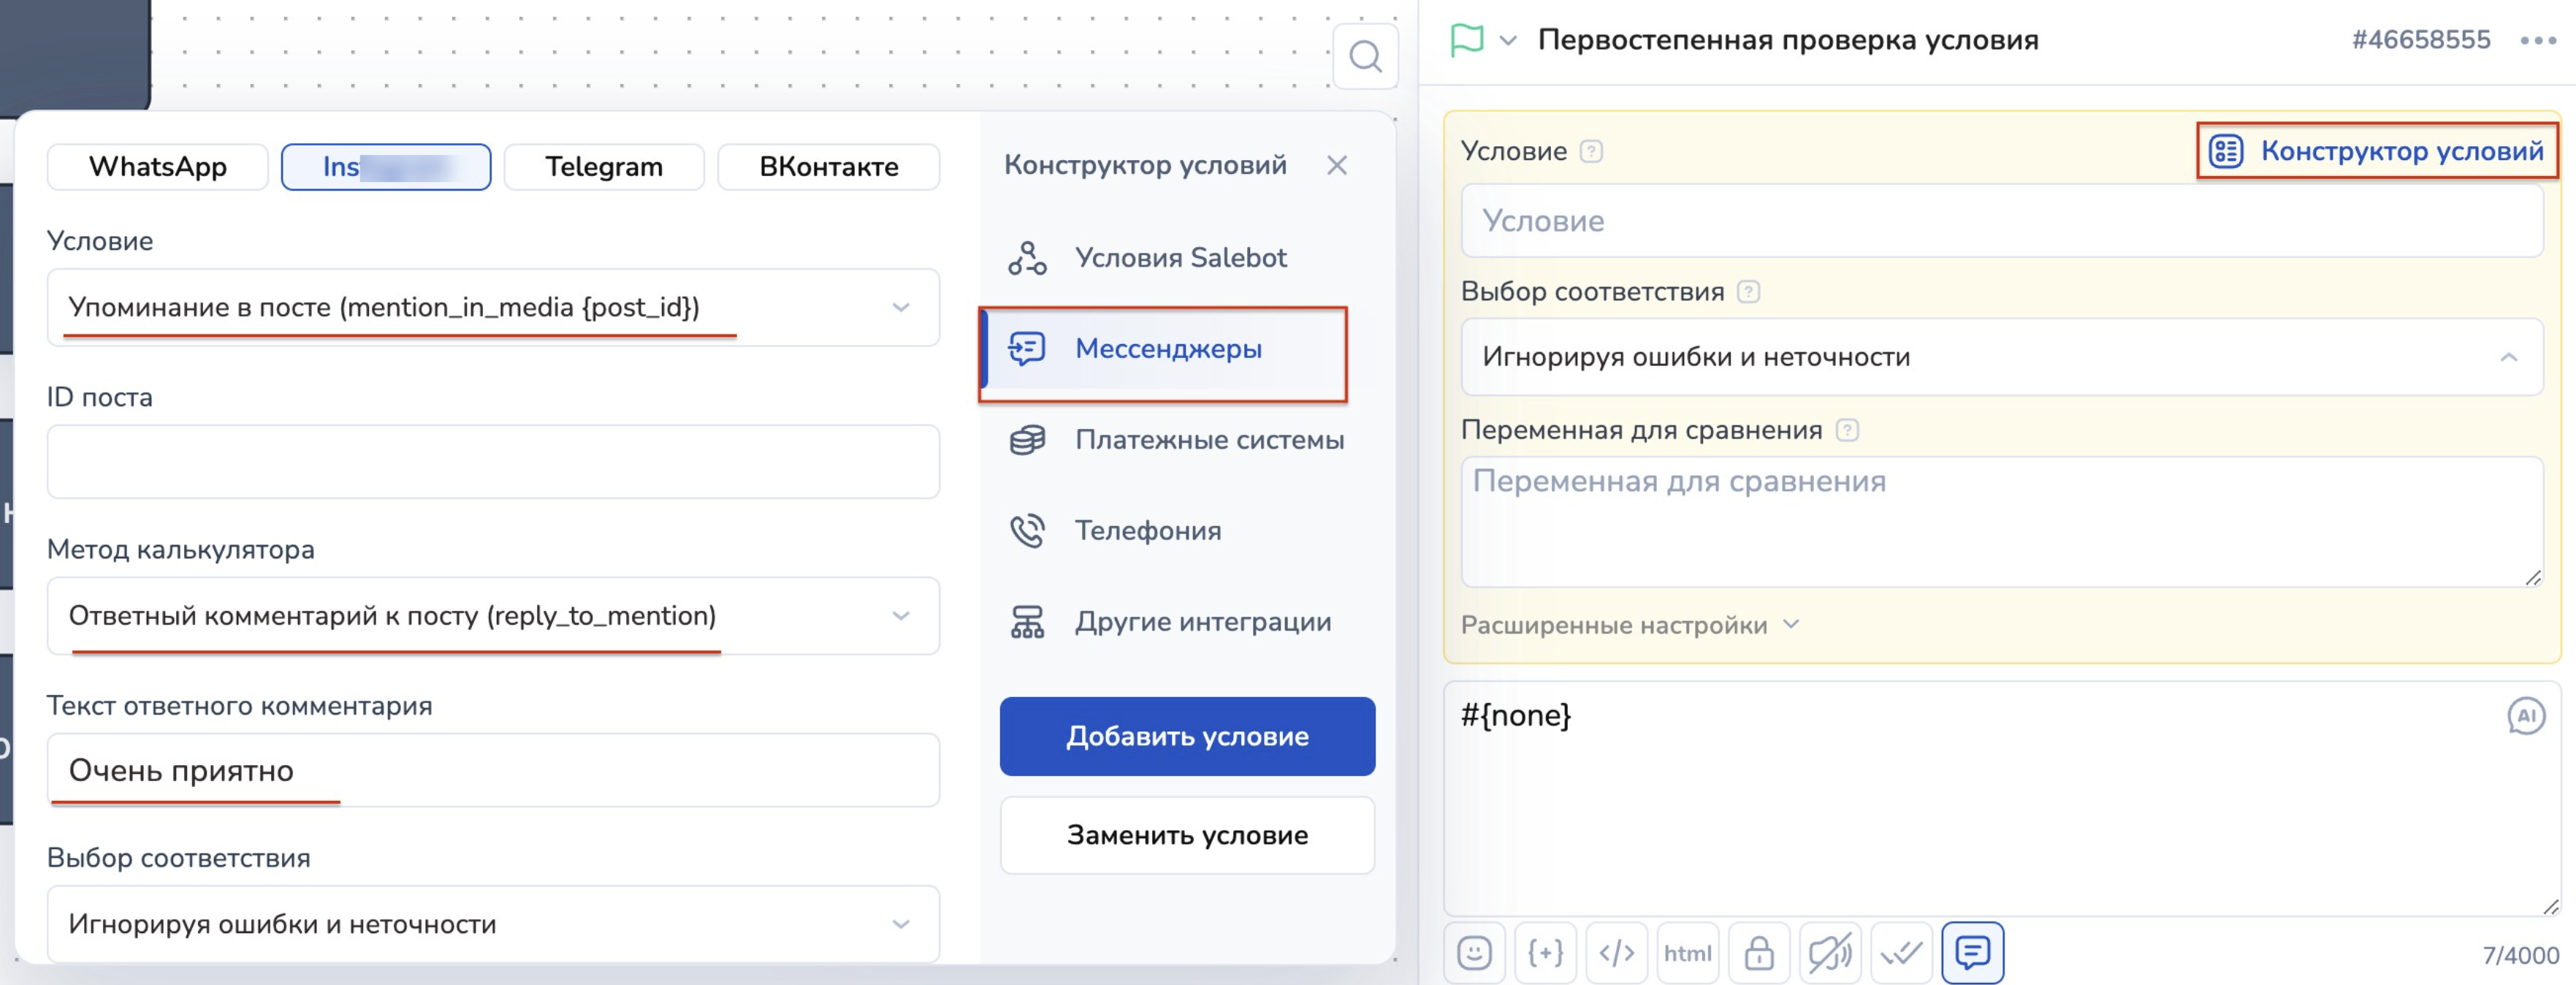Toggle the highlighted message bubble button

1972,953
